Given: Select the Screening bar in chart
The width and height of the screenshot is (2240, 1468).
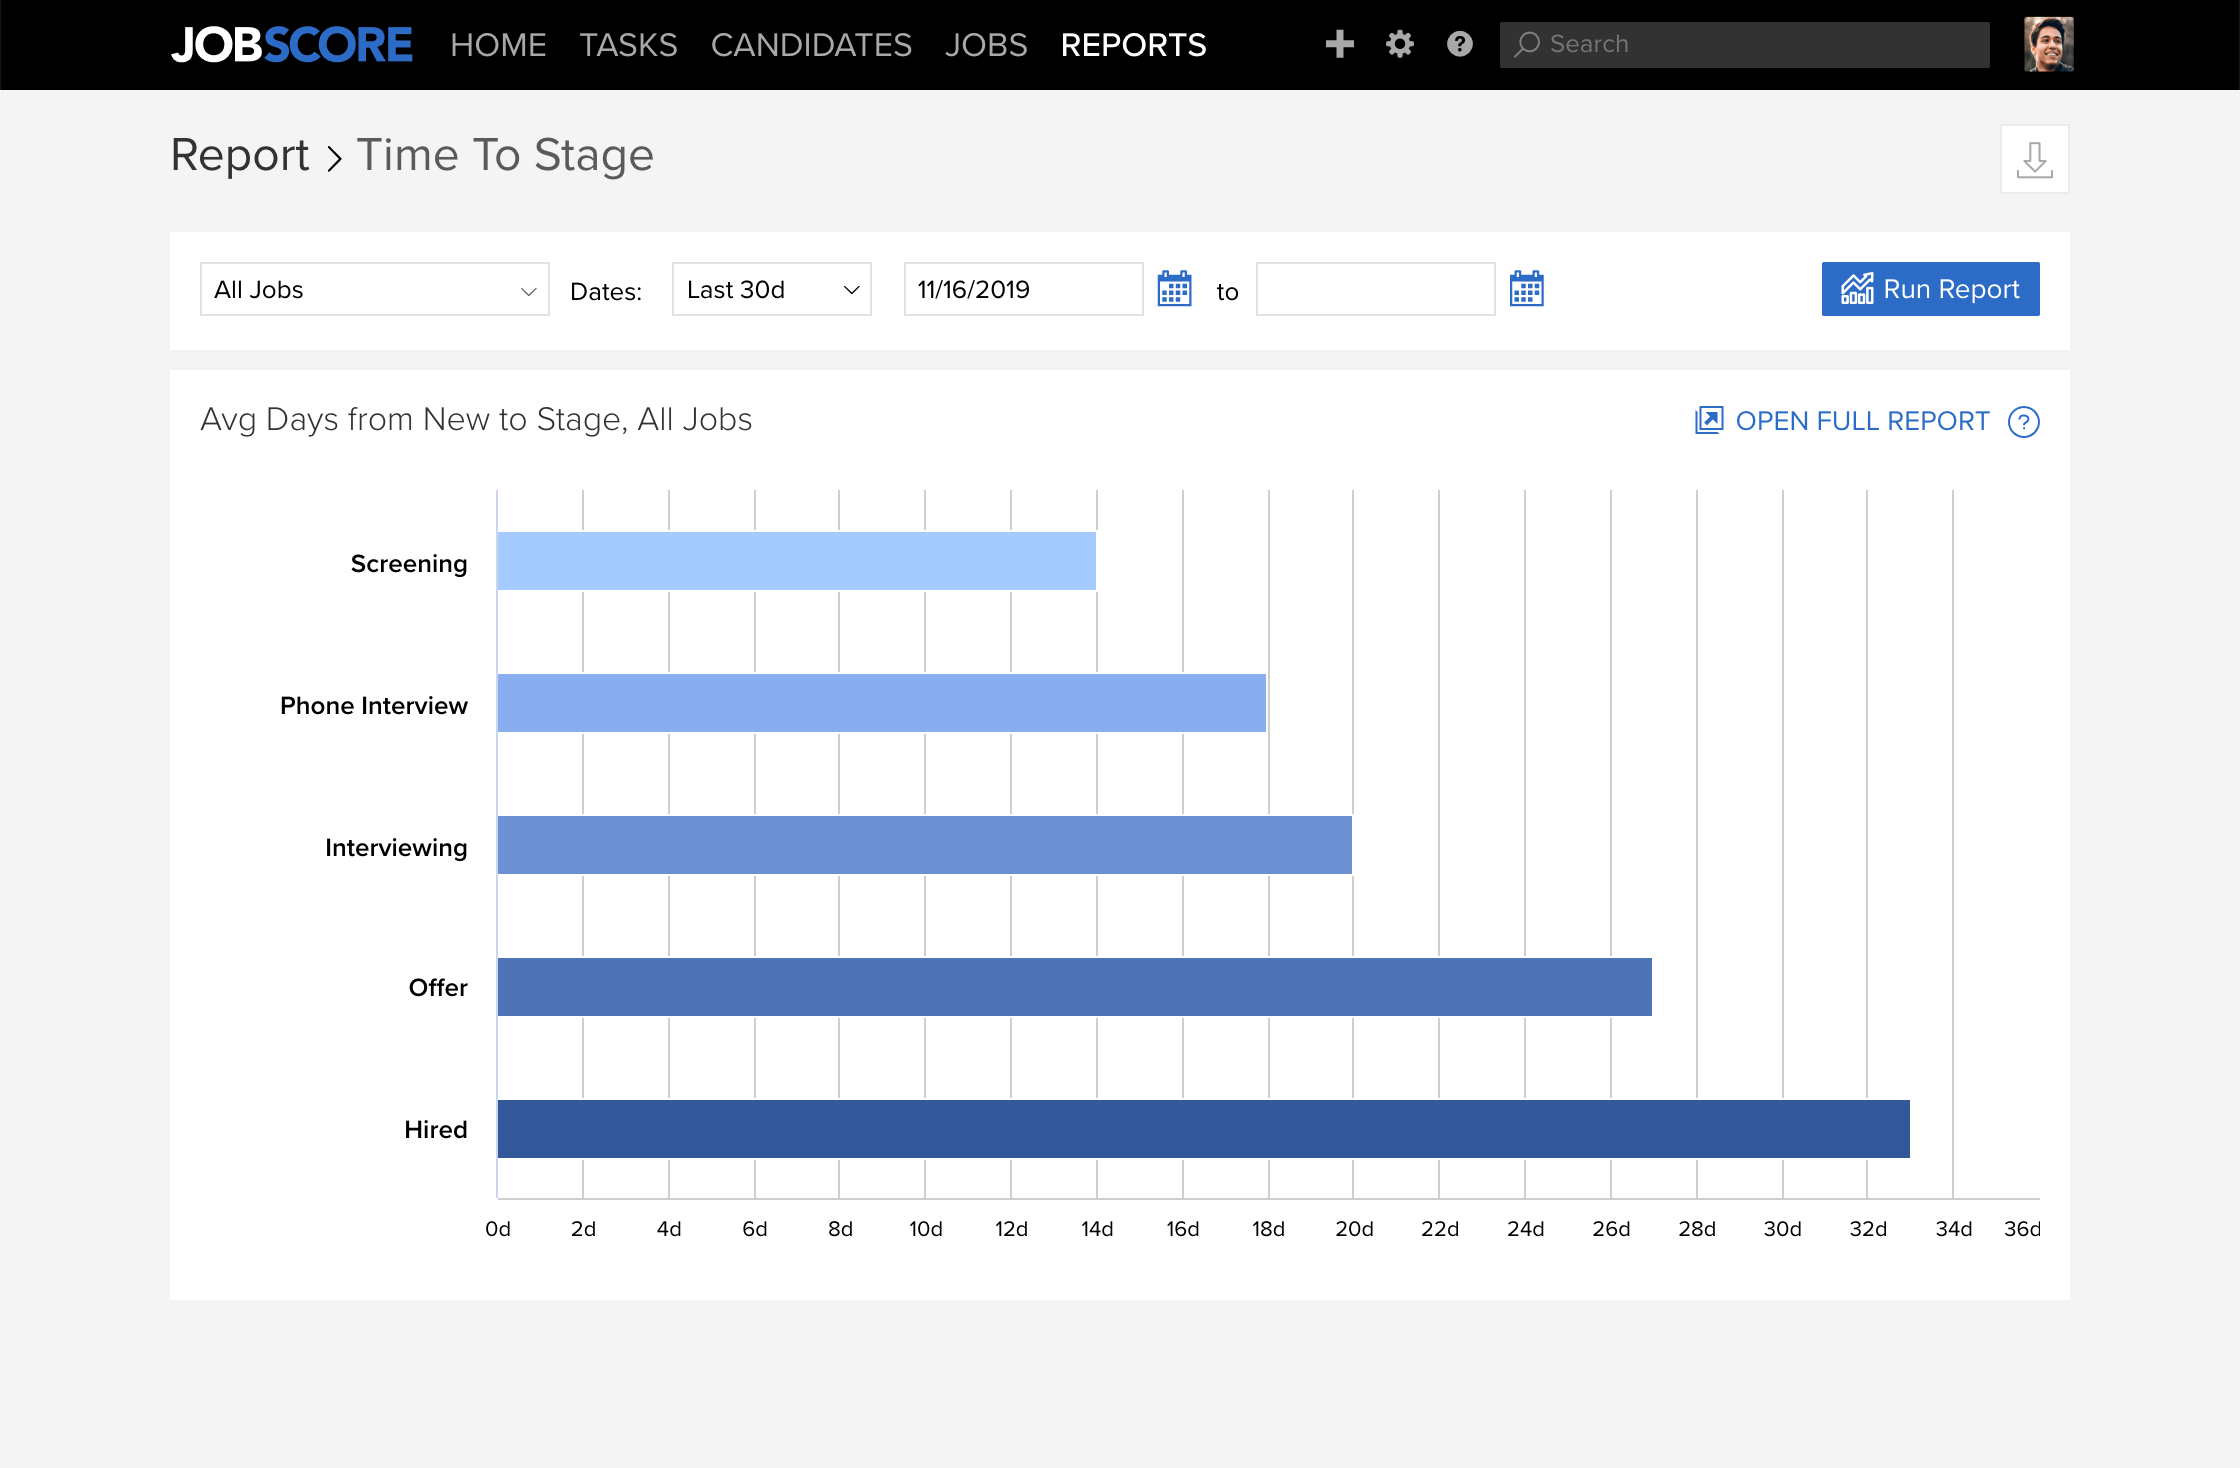Looking at the screenshot, I should tap(796, 561).
